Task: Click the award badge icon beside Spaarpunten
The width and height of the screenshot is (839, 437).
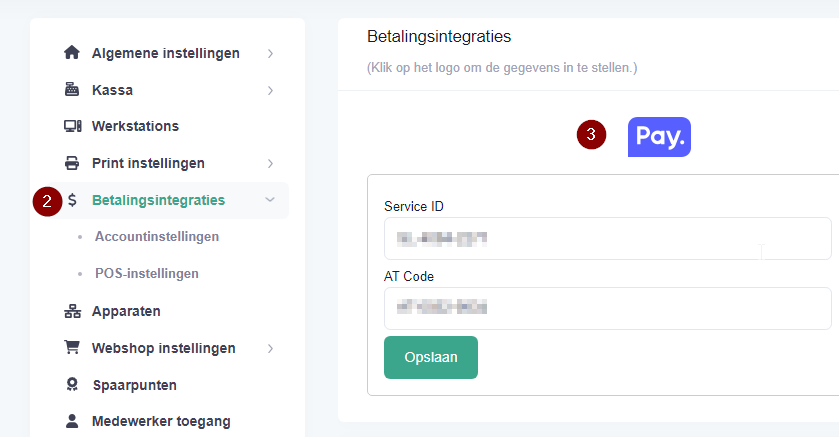Action: tap(72, 385)
